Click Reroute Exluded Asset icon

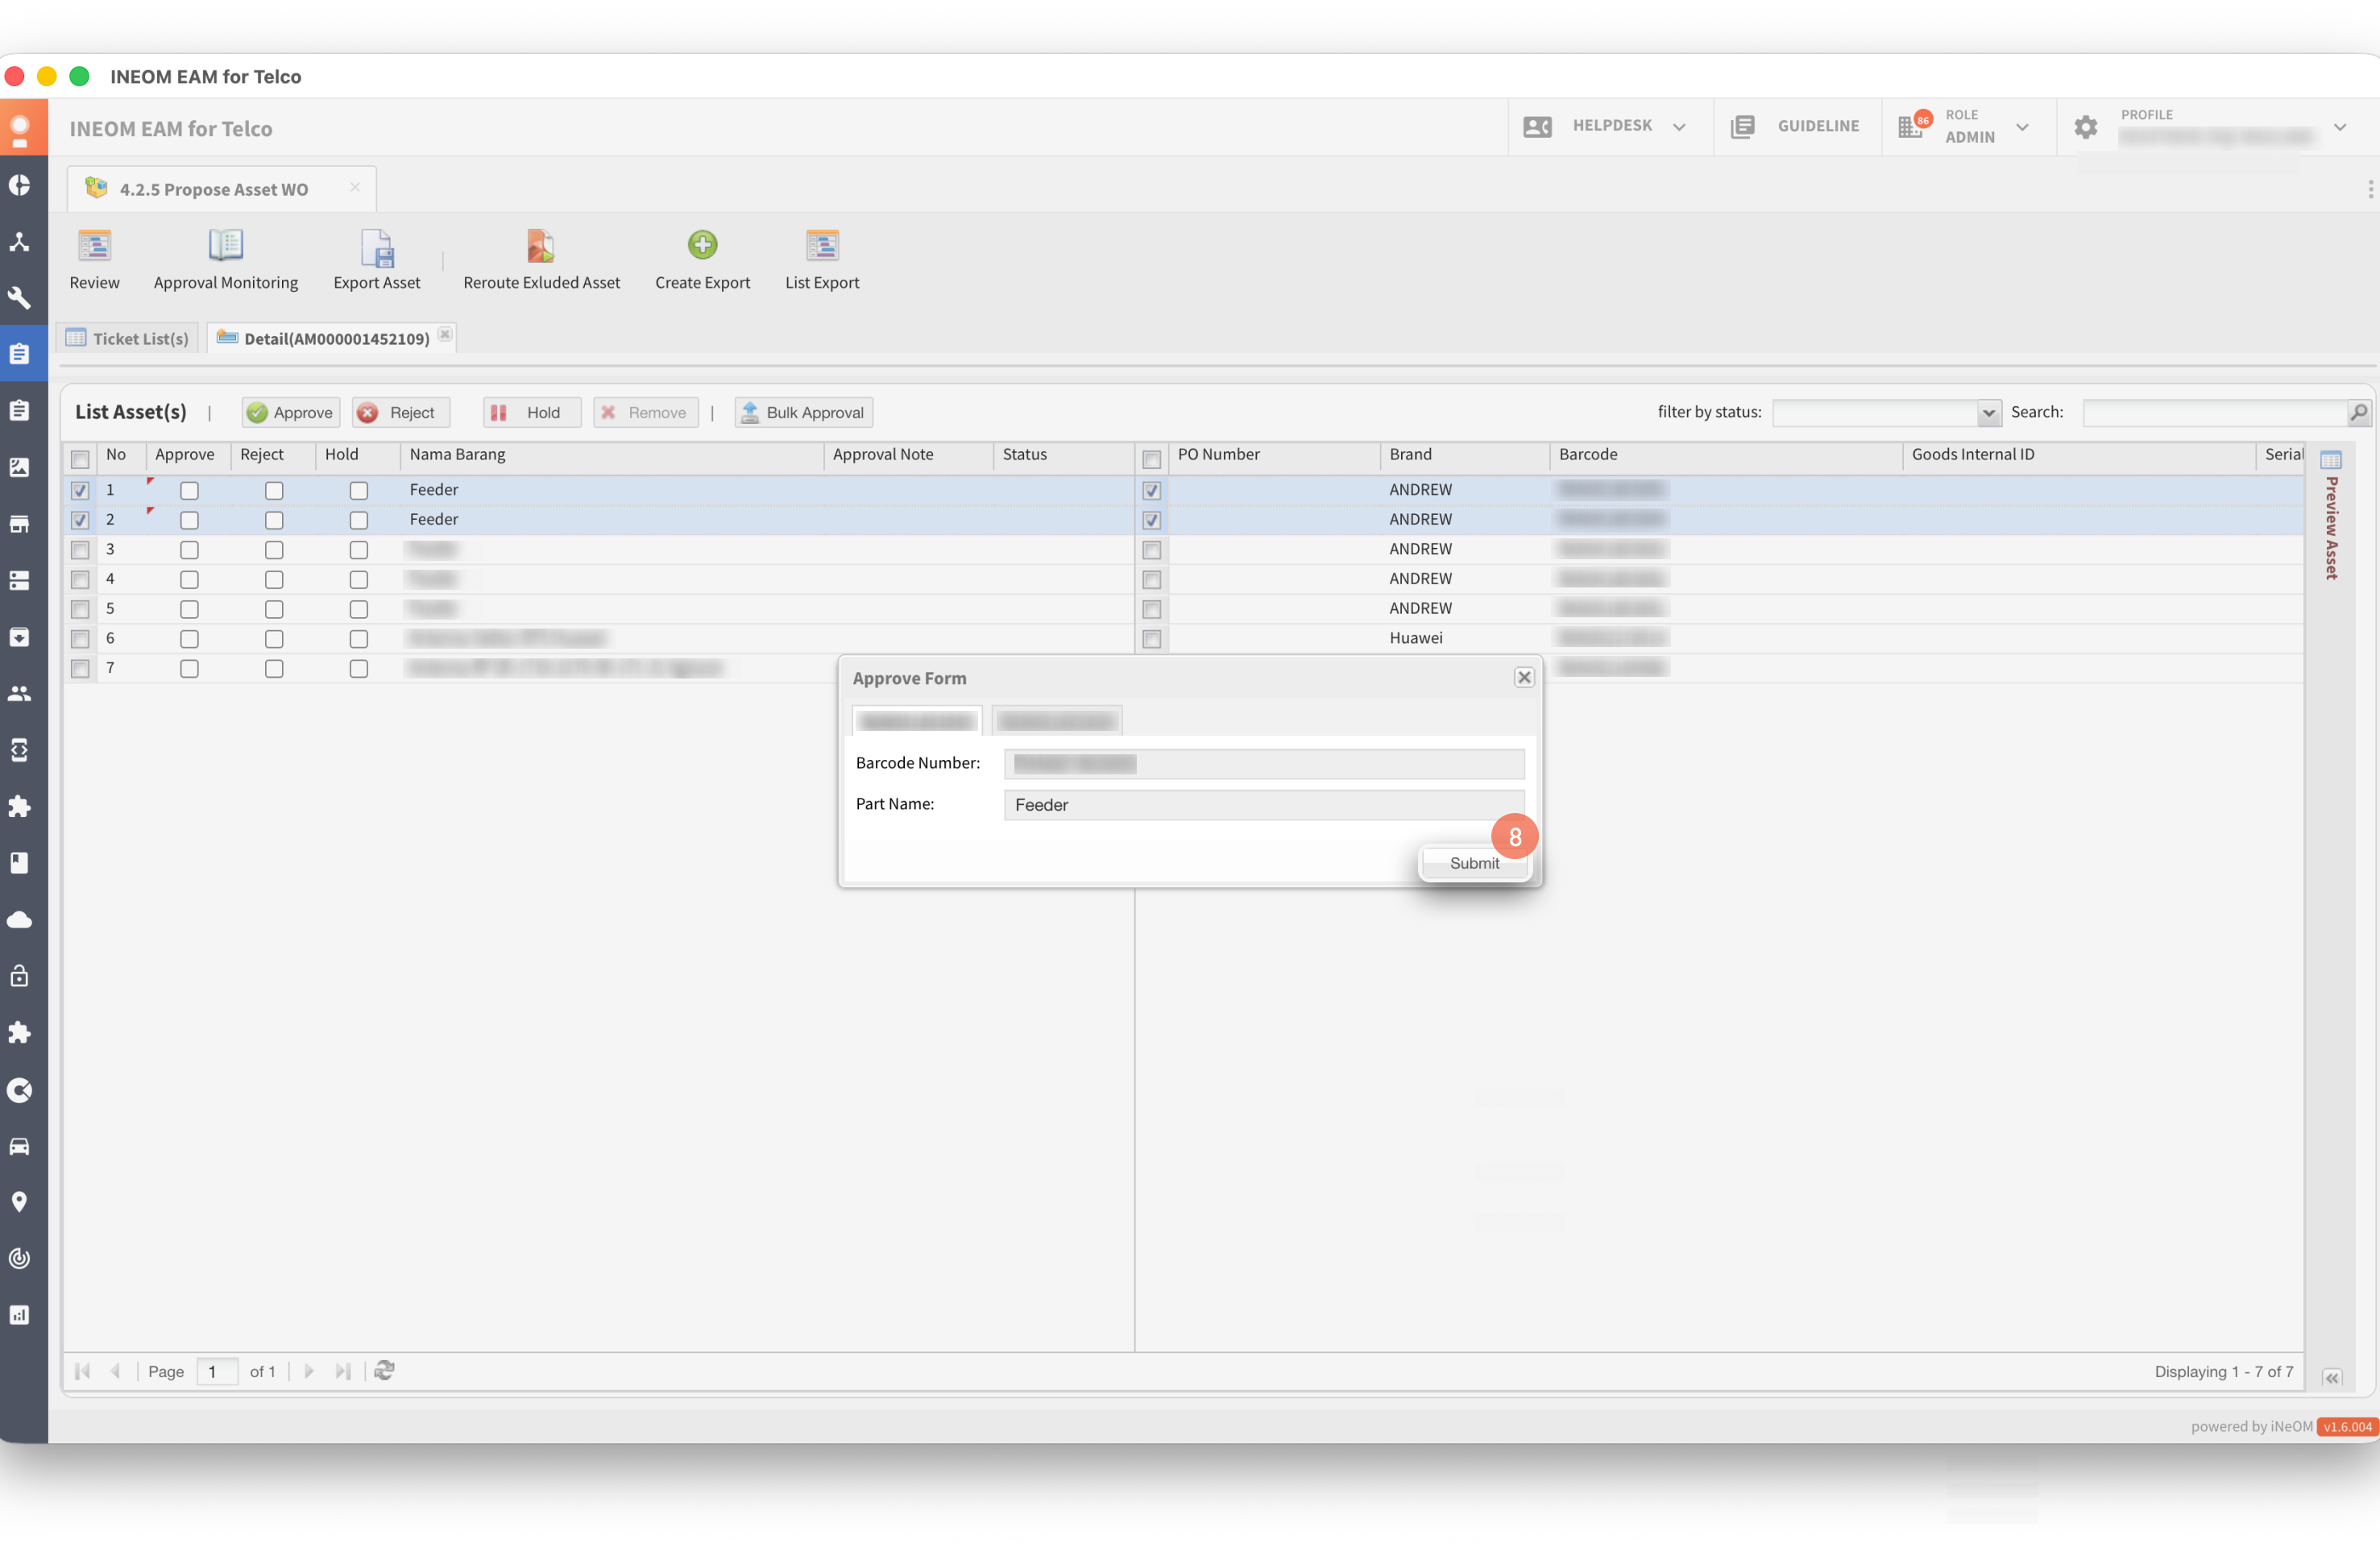tap(540, 246)
